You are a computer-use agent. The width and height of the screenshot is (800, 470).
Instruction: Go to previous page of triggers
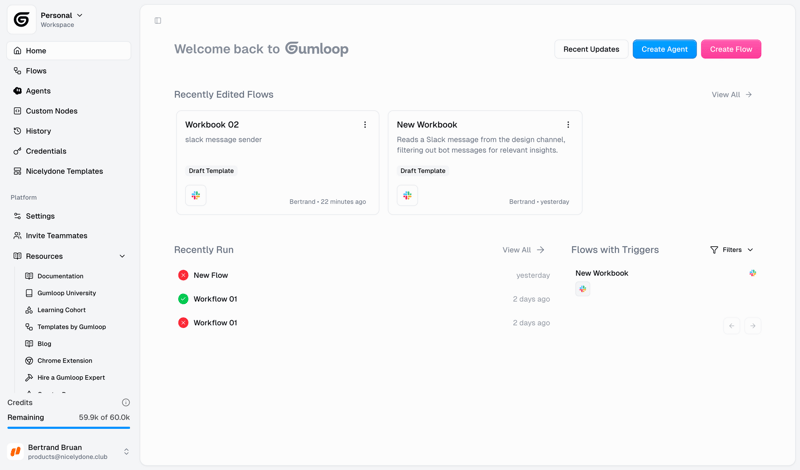732,326
